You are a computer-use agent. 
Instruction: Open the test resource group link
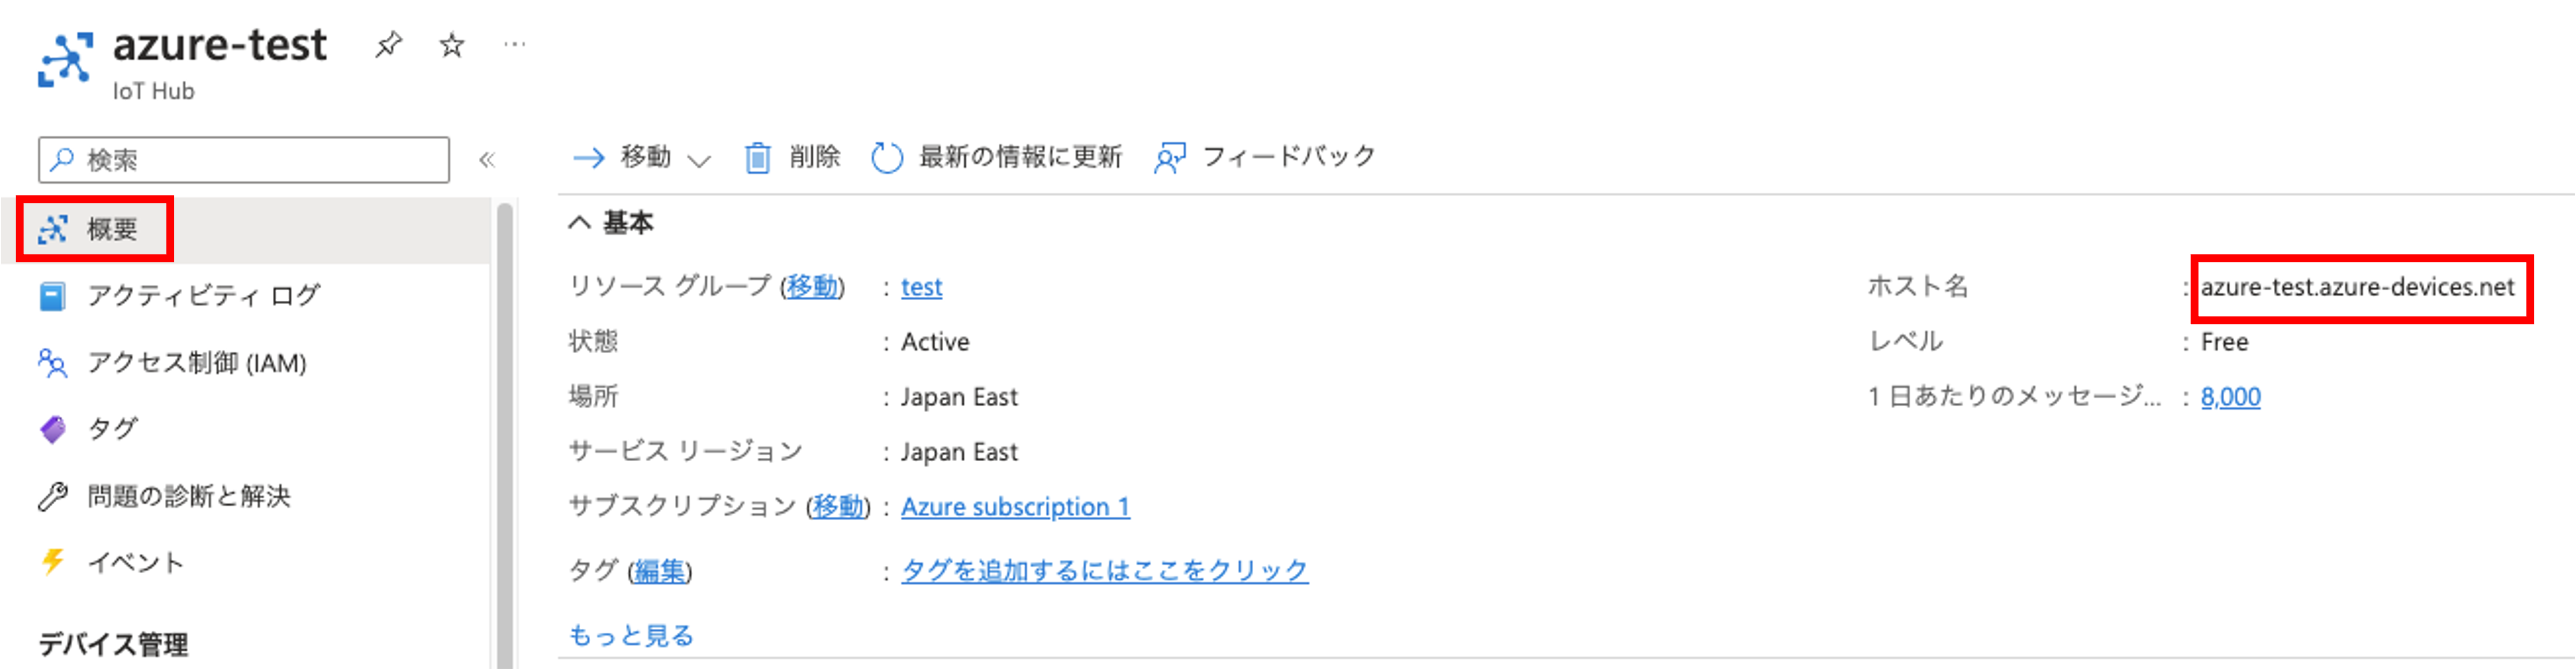pos(921,287)
